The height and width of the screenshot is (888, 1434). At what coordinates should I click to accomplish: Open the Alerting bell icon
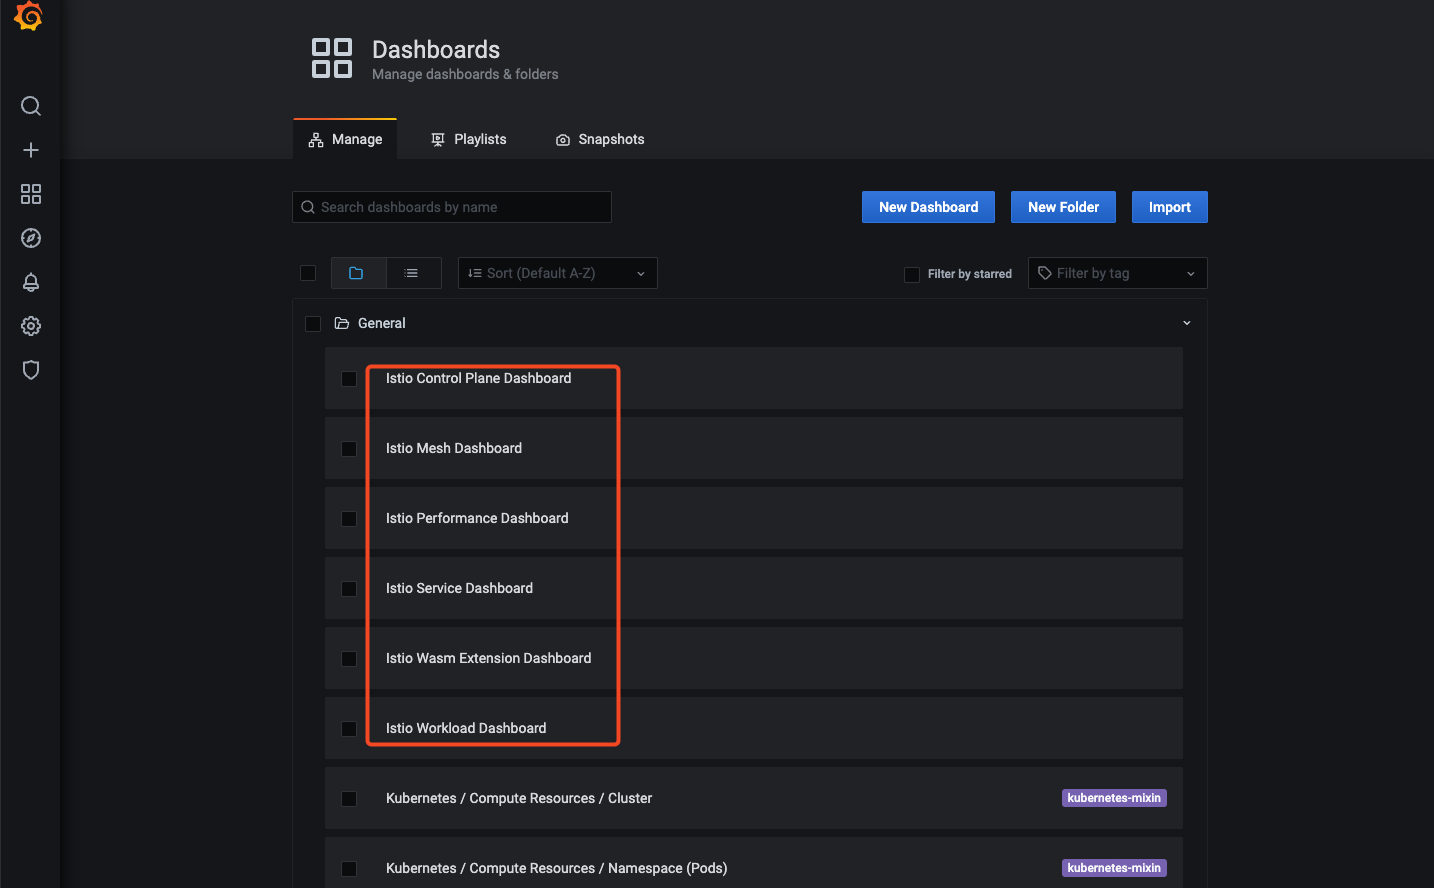[31, 282]
